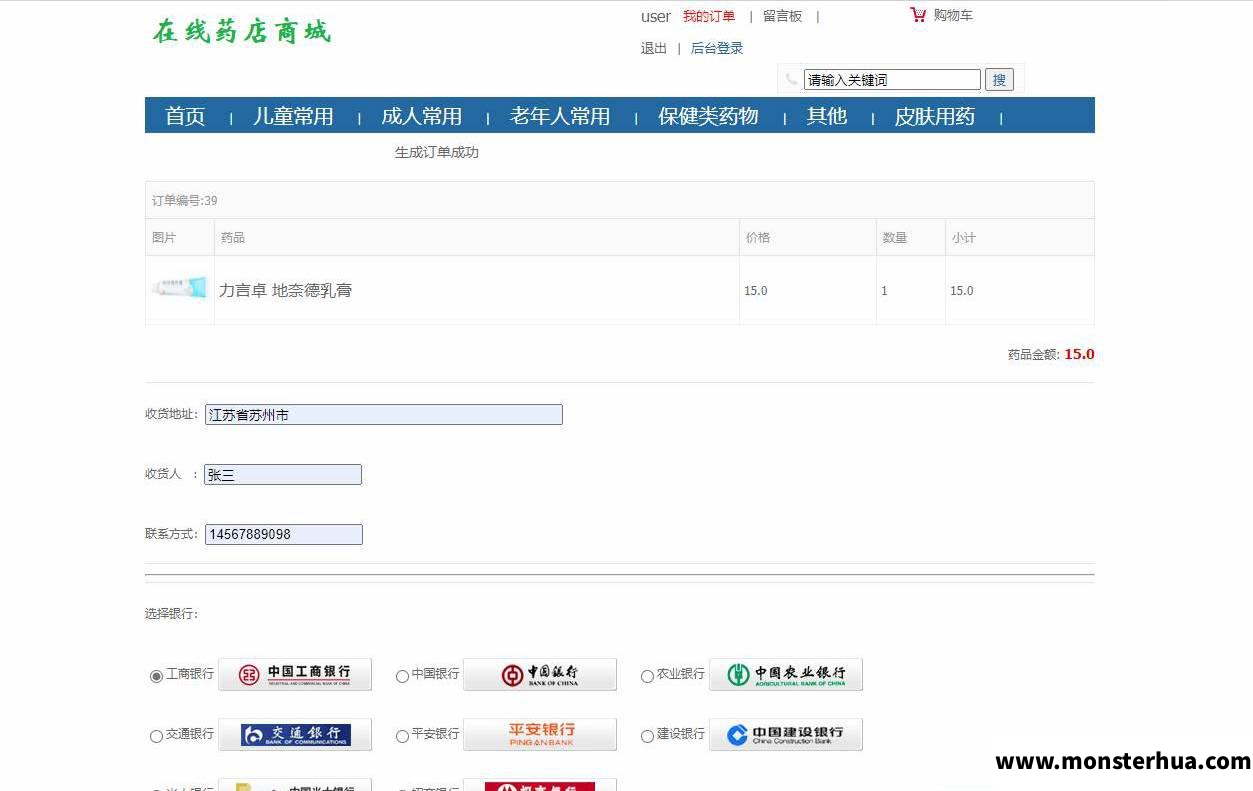Select the 农业银行 radio button

(x=647, y=677)
